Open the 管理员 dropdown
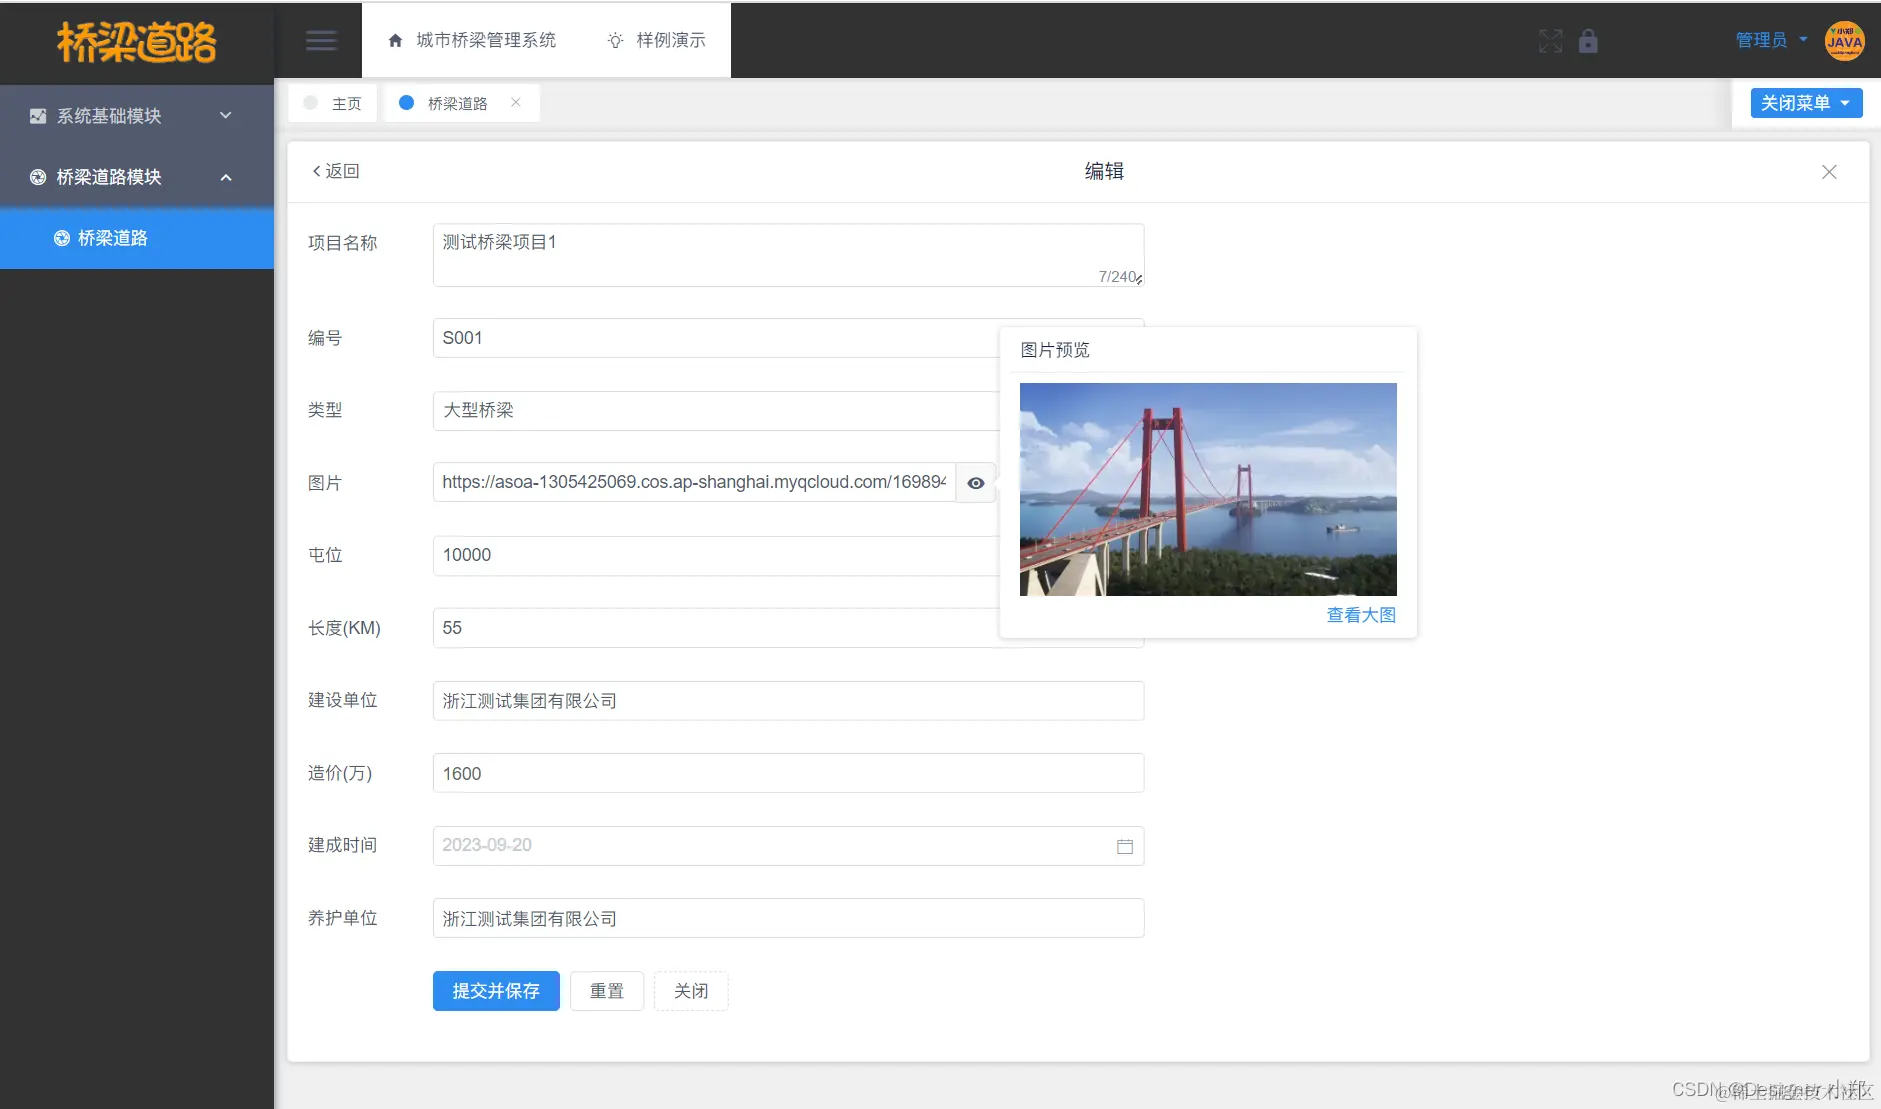This screenshot has height=1109, width=1881. [x=1763, y=40]
